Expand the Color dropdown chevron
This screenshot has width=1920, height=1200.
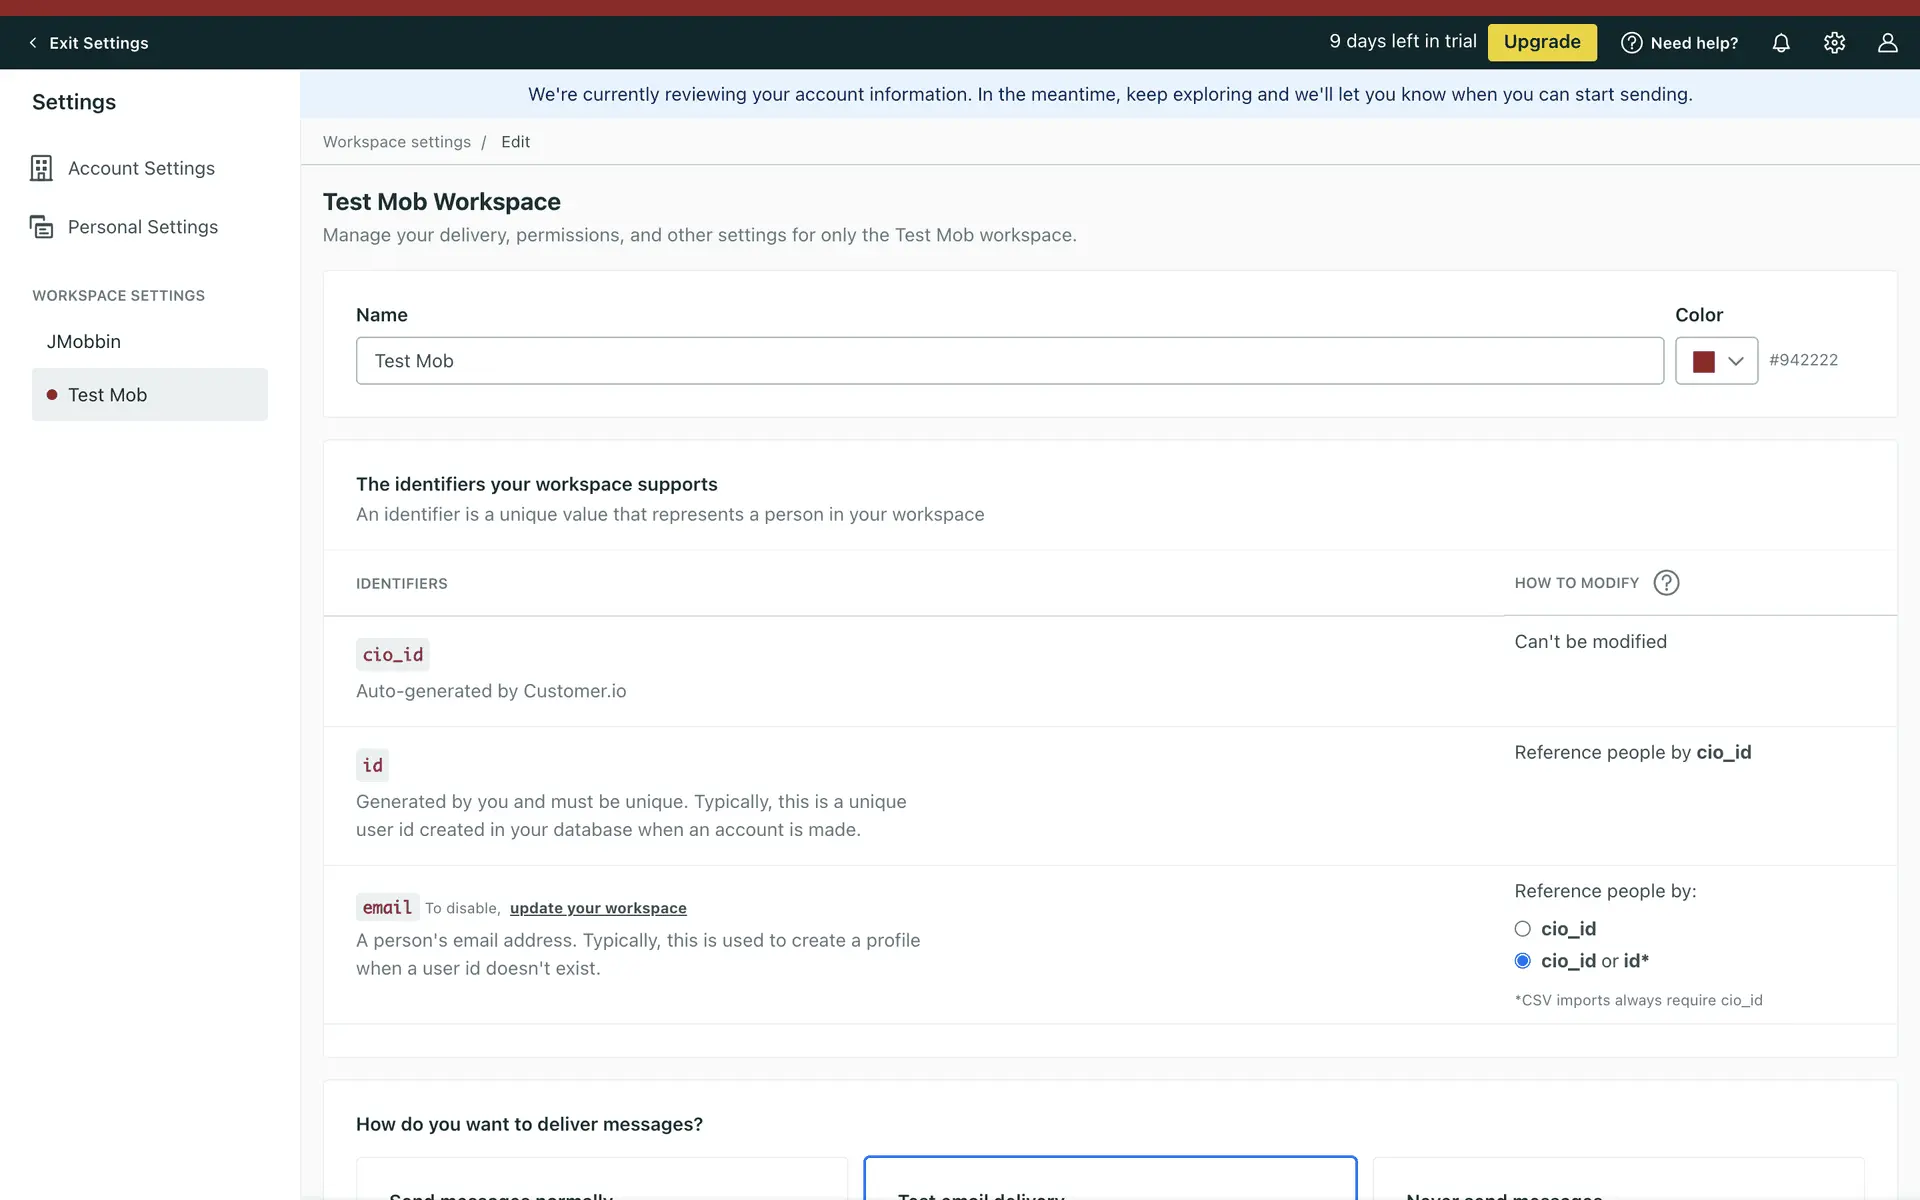(x=1736, y=361)
